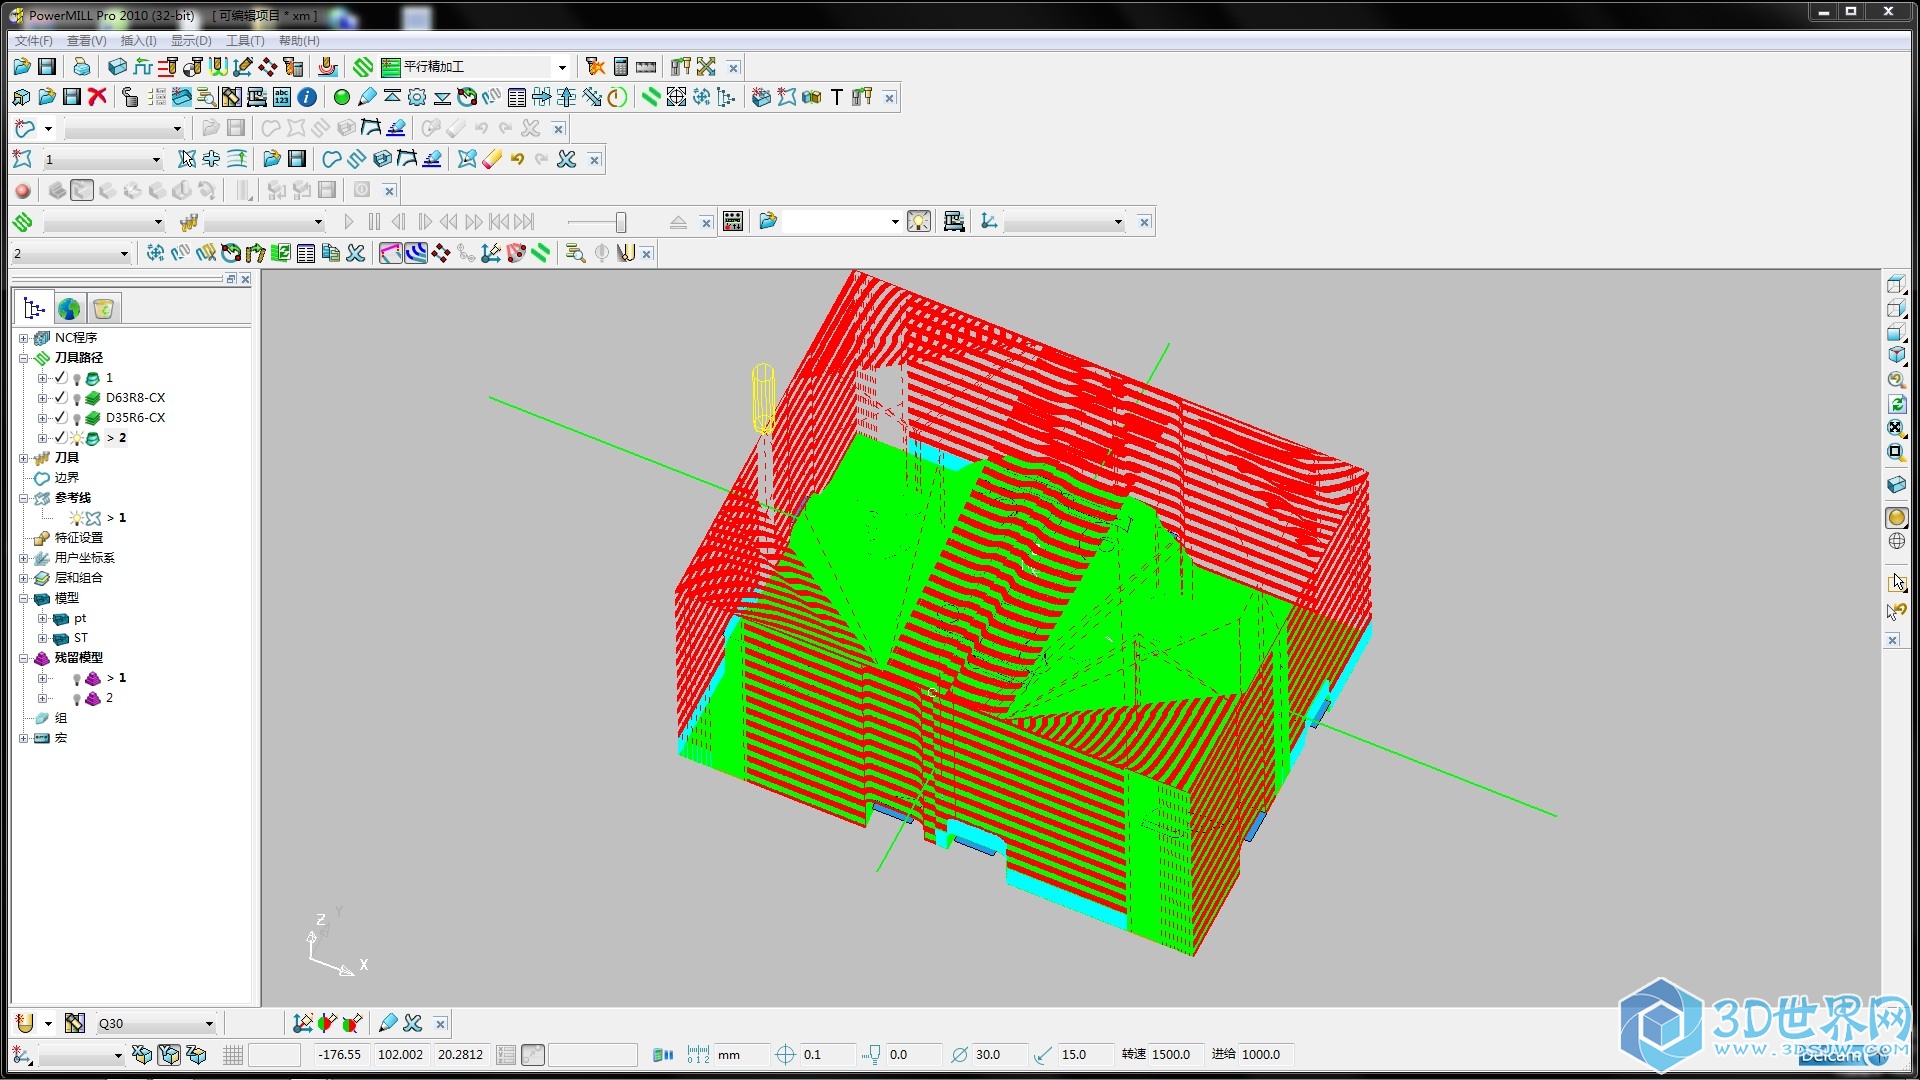The width and height of the screenshot is (1920, 1080).
Task: Click the blue info circle icon
Action: click(x=308, y=97)
